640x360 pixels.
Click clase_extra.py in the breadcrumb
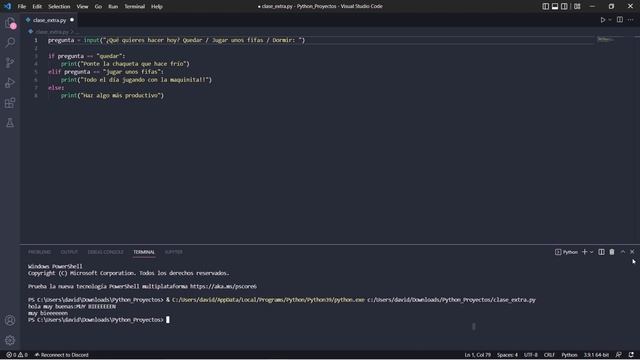52,31
